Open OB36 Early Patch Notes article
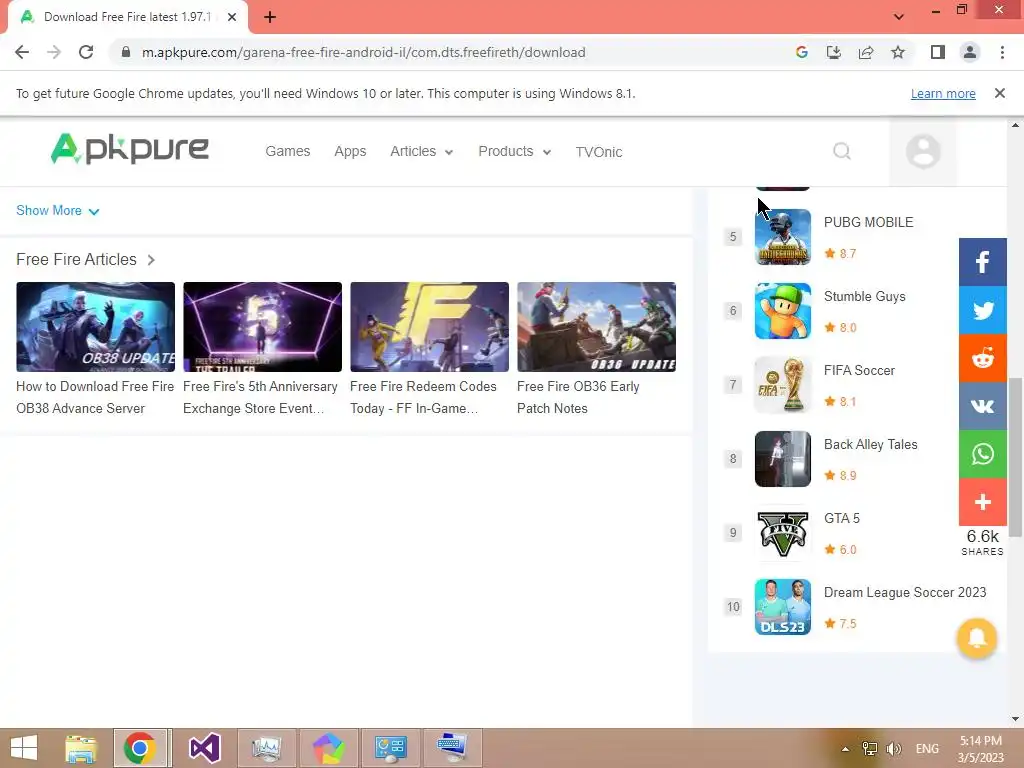 [x=578, y=397]
